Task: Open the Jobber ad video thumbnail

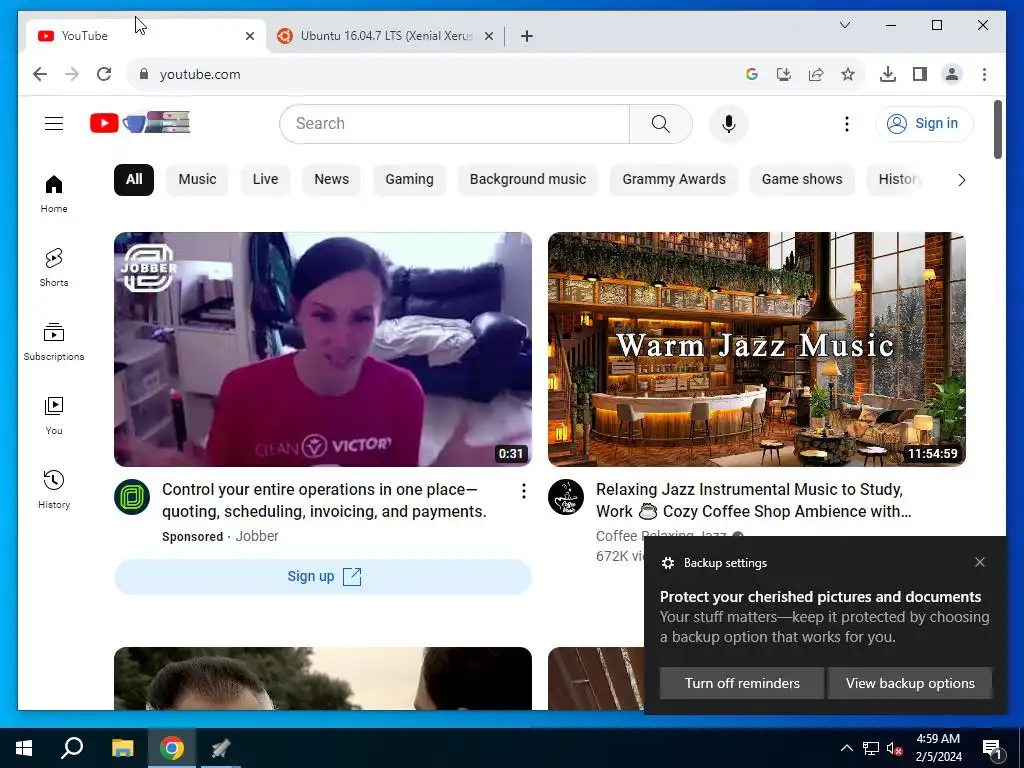Action: pos(323,349)
